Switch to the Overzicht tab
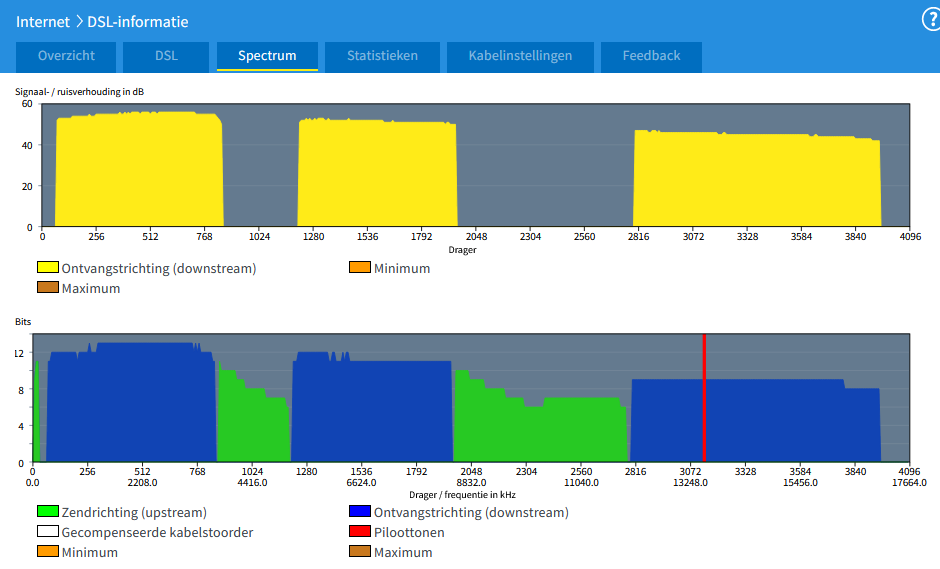The image size is (940, 569). (x=66, y=56)
